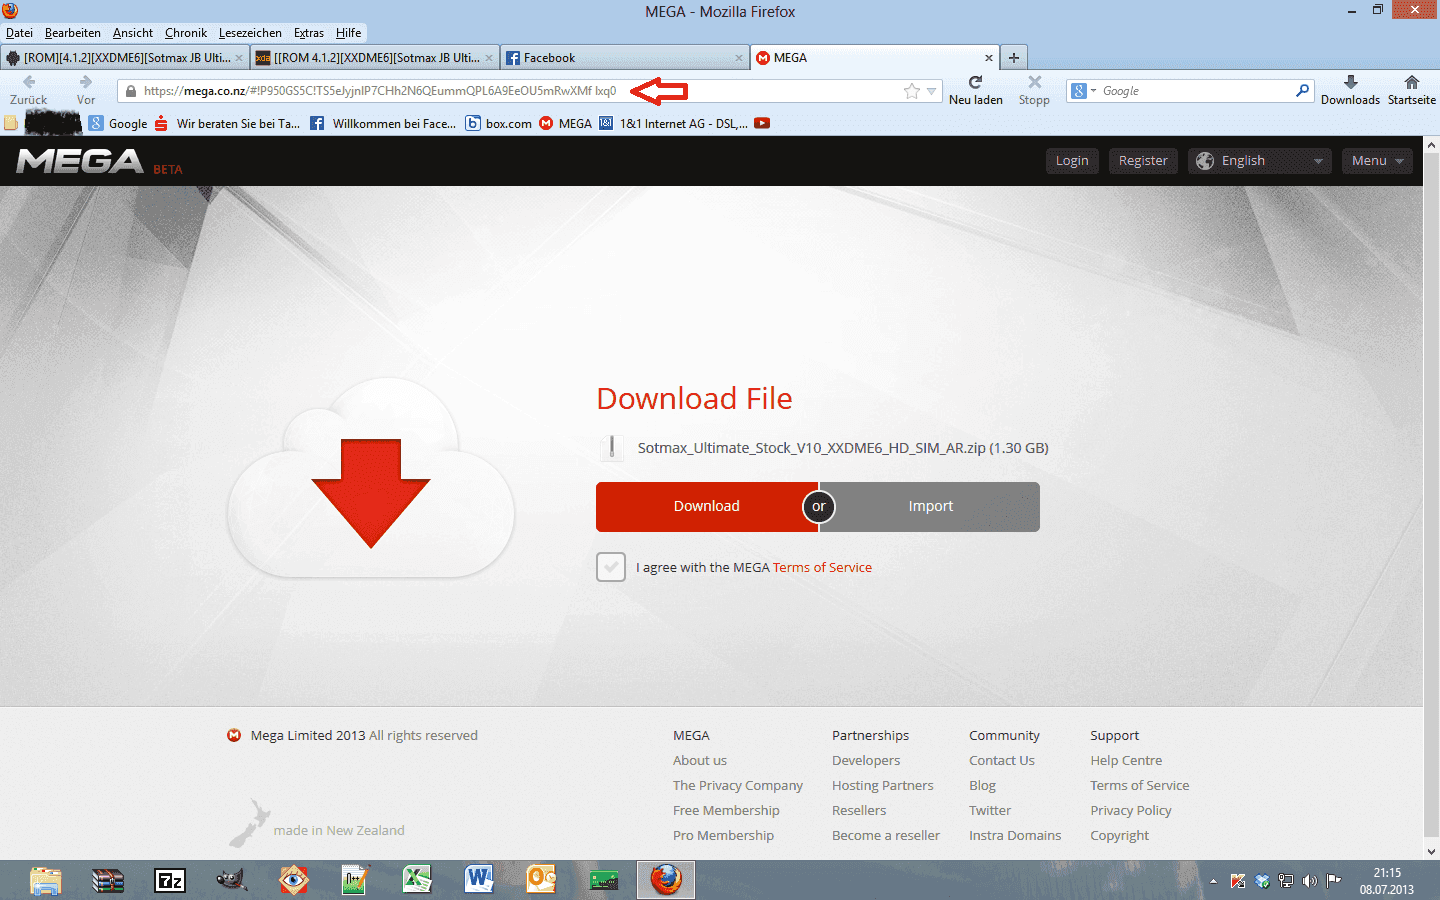
Task: Open the Bearbeiten menu
Action: tap(73, 33)
